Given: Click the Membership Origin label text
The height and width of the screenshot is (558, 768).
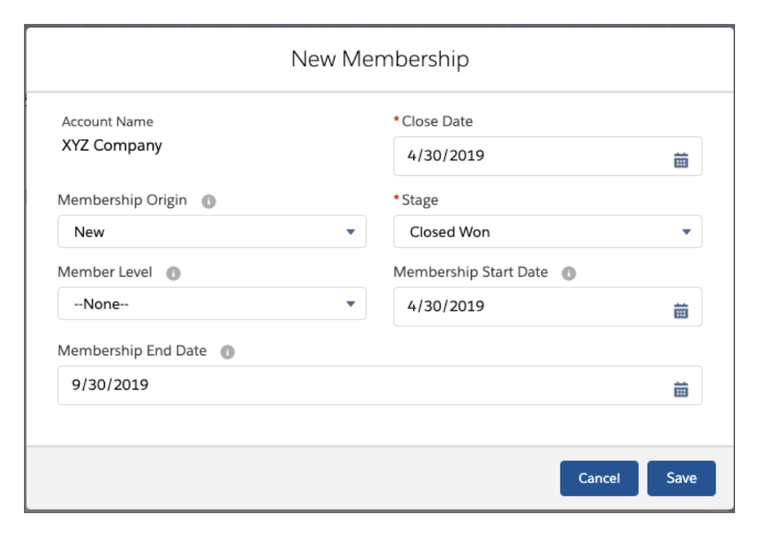Looking at the screenshot, I should point(122,200).
